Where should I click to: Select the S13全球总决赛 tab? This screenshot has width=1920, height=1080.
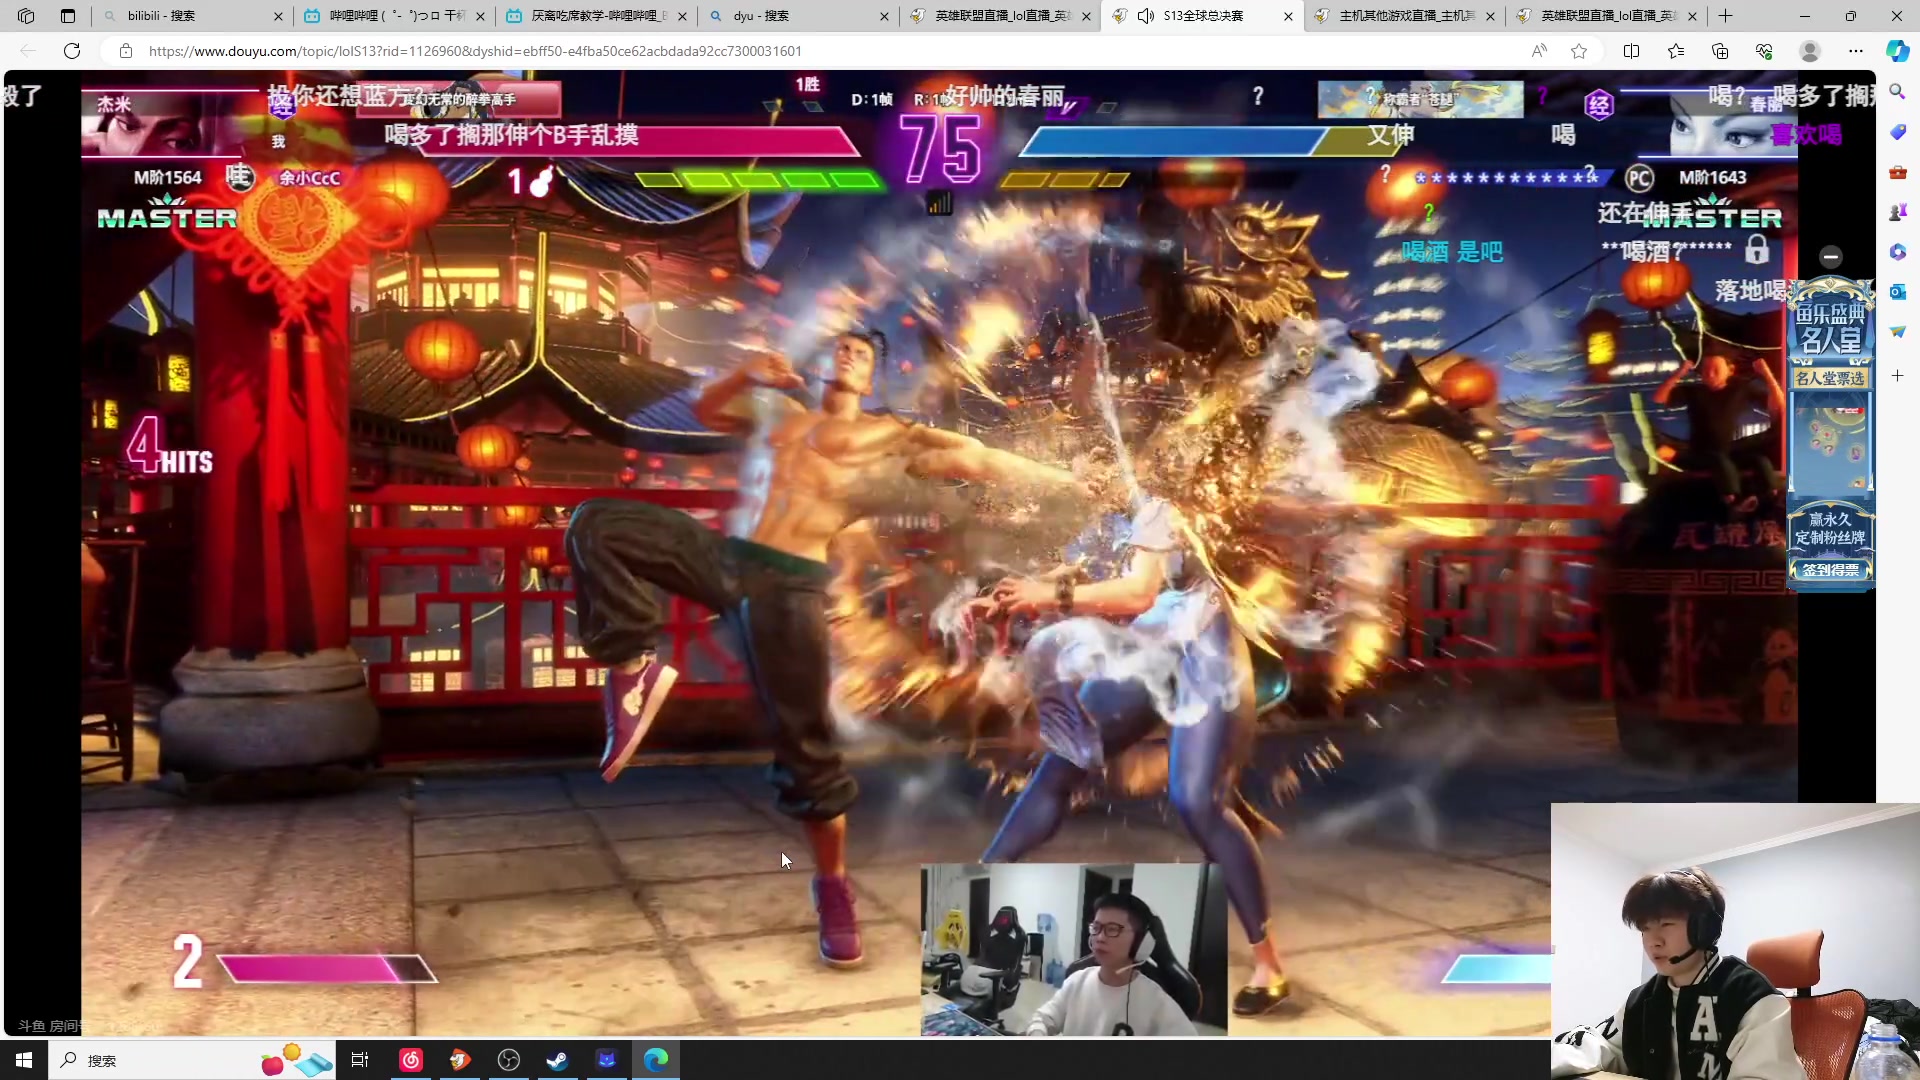tap(1203, 16)
